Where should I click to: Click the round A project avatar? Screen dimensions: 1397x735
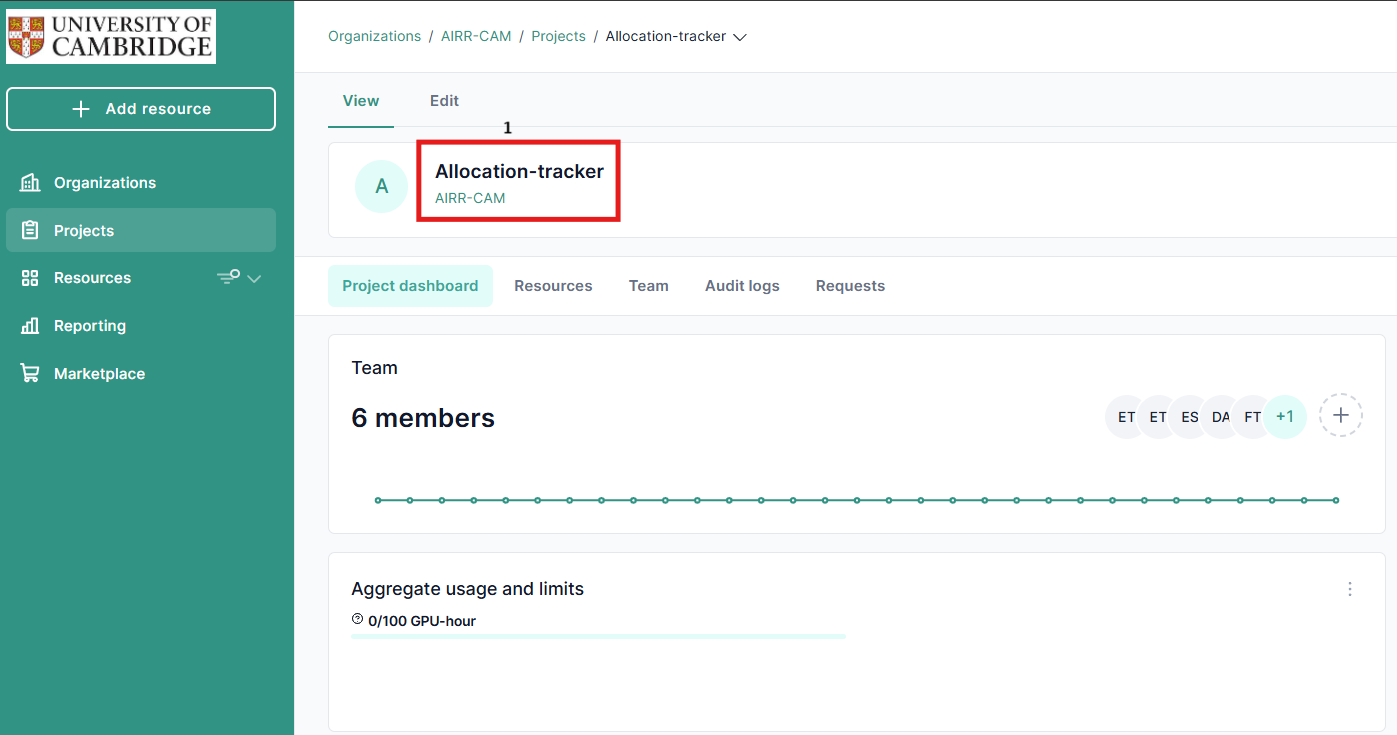(x=381, y=187)
